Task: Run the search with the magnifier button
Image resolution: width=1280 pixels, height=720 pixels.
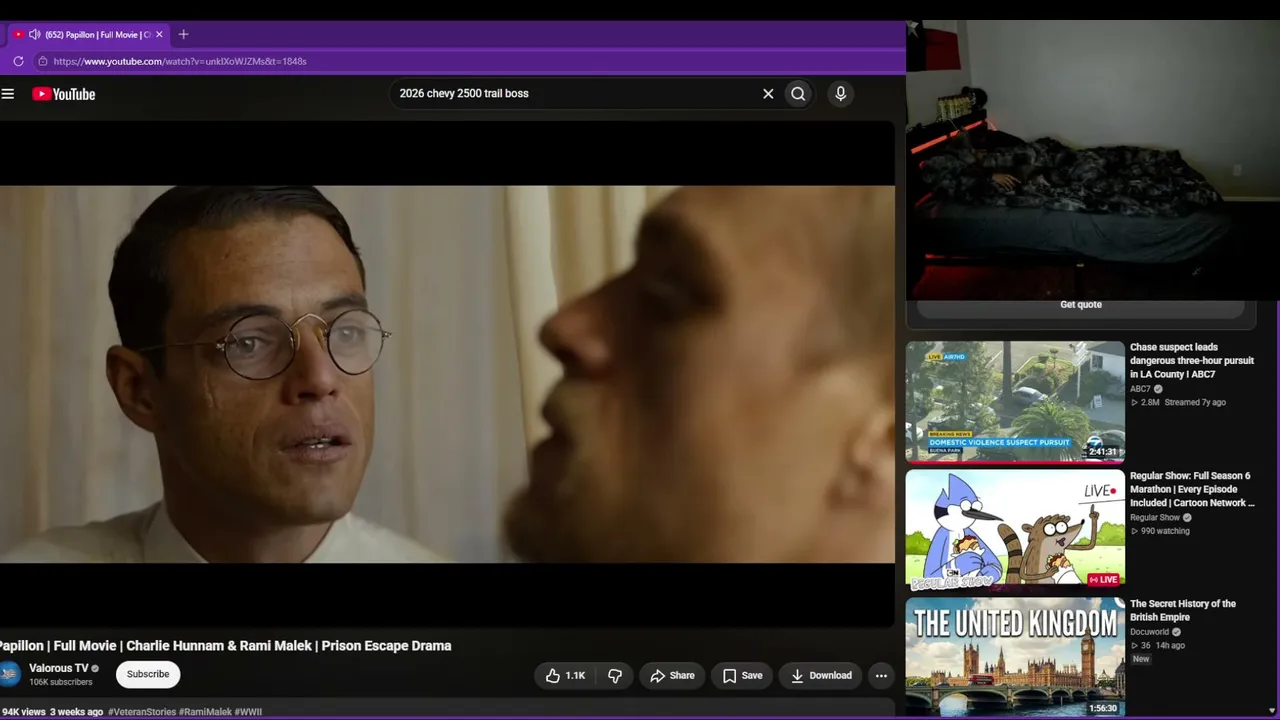Action: tap(798, 94)
